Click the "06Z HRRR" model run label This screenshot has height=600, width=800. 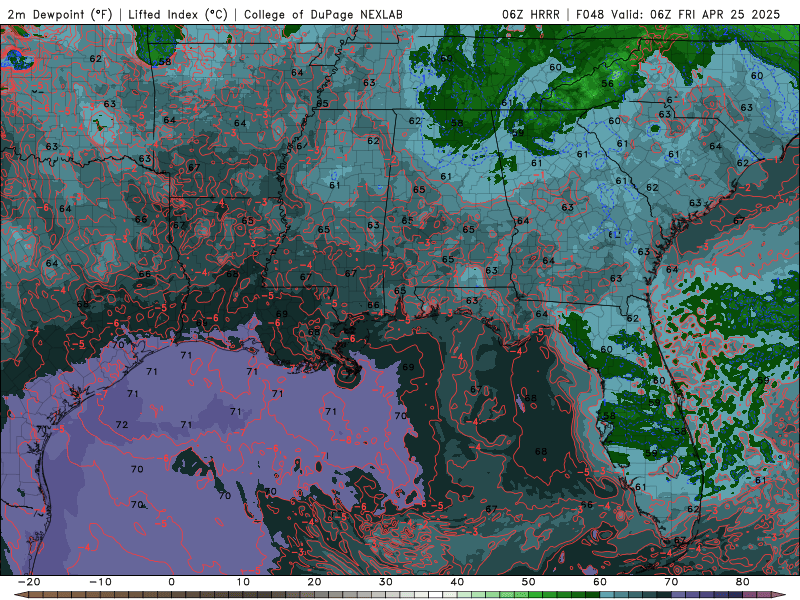(531, 15)
